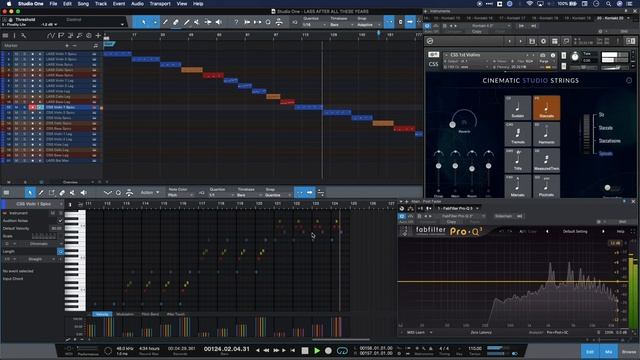
Task: Click MIDI Learn in FabFilter Pro-Q 3
Action: (x=416, y=333)
